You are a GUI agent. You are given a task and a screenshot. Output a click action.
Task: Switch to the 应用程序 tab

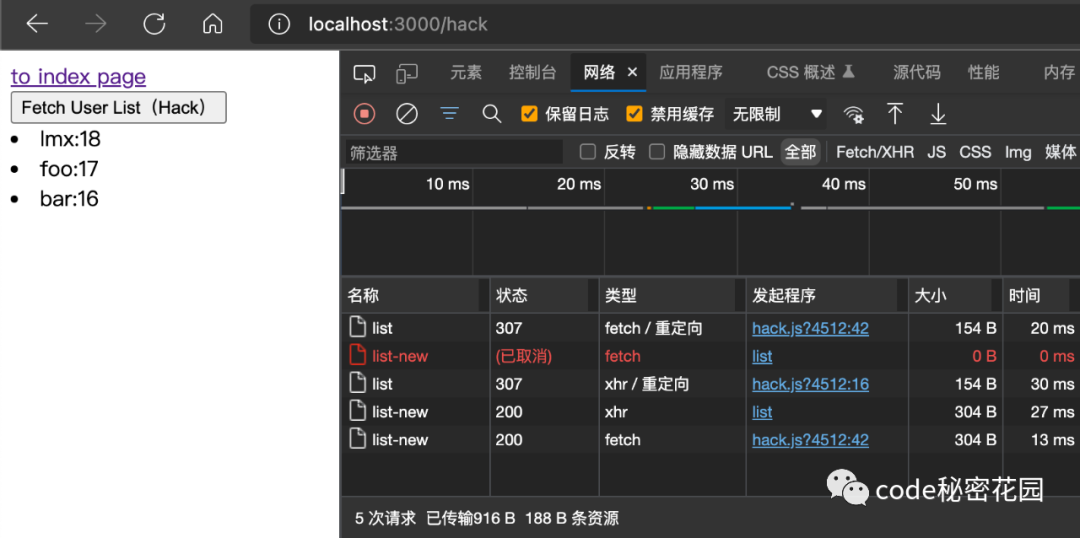(x=691, y=72)
